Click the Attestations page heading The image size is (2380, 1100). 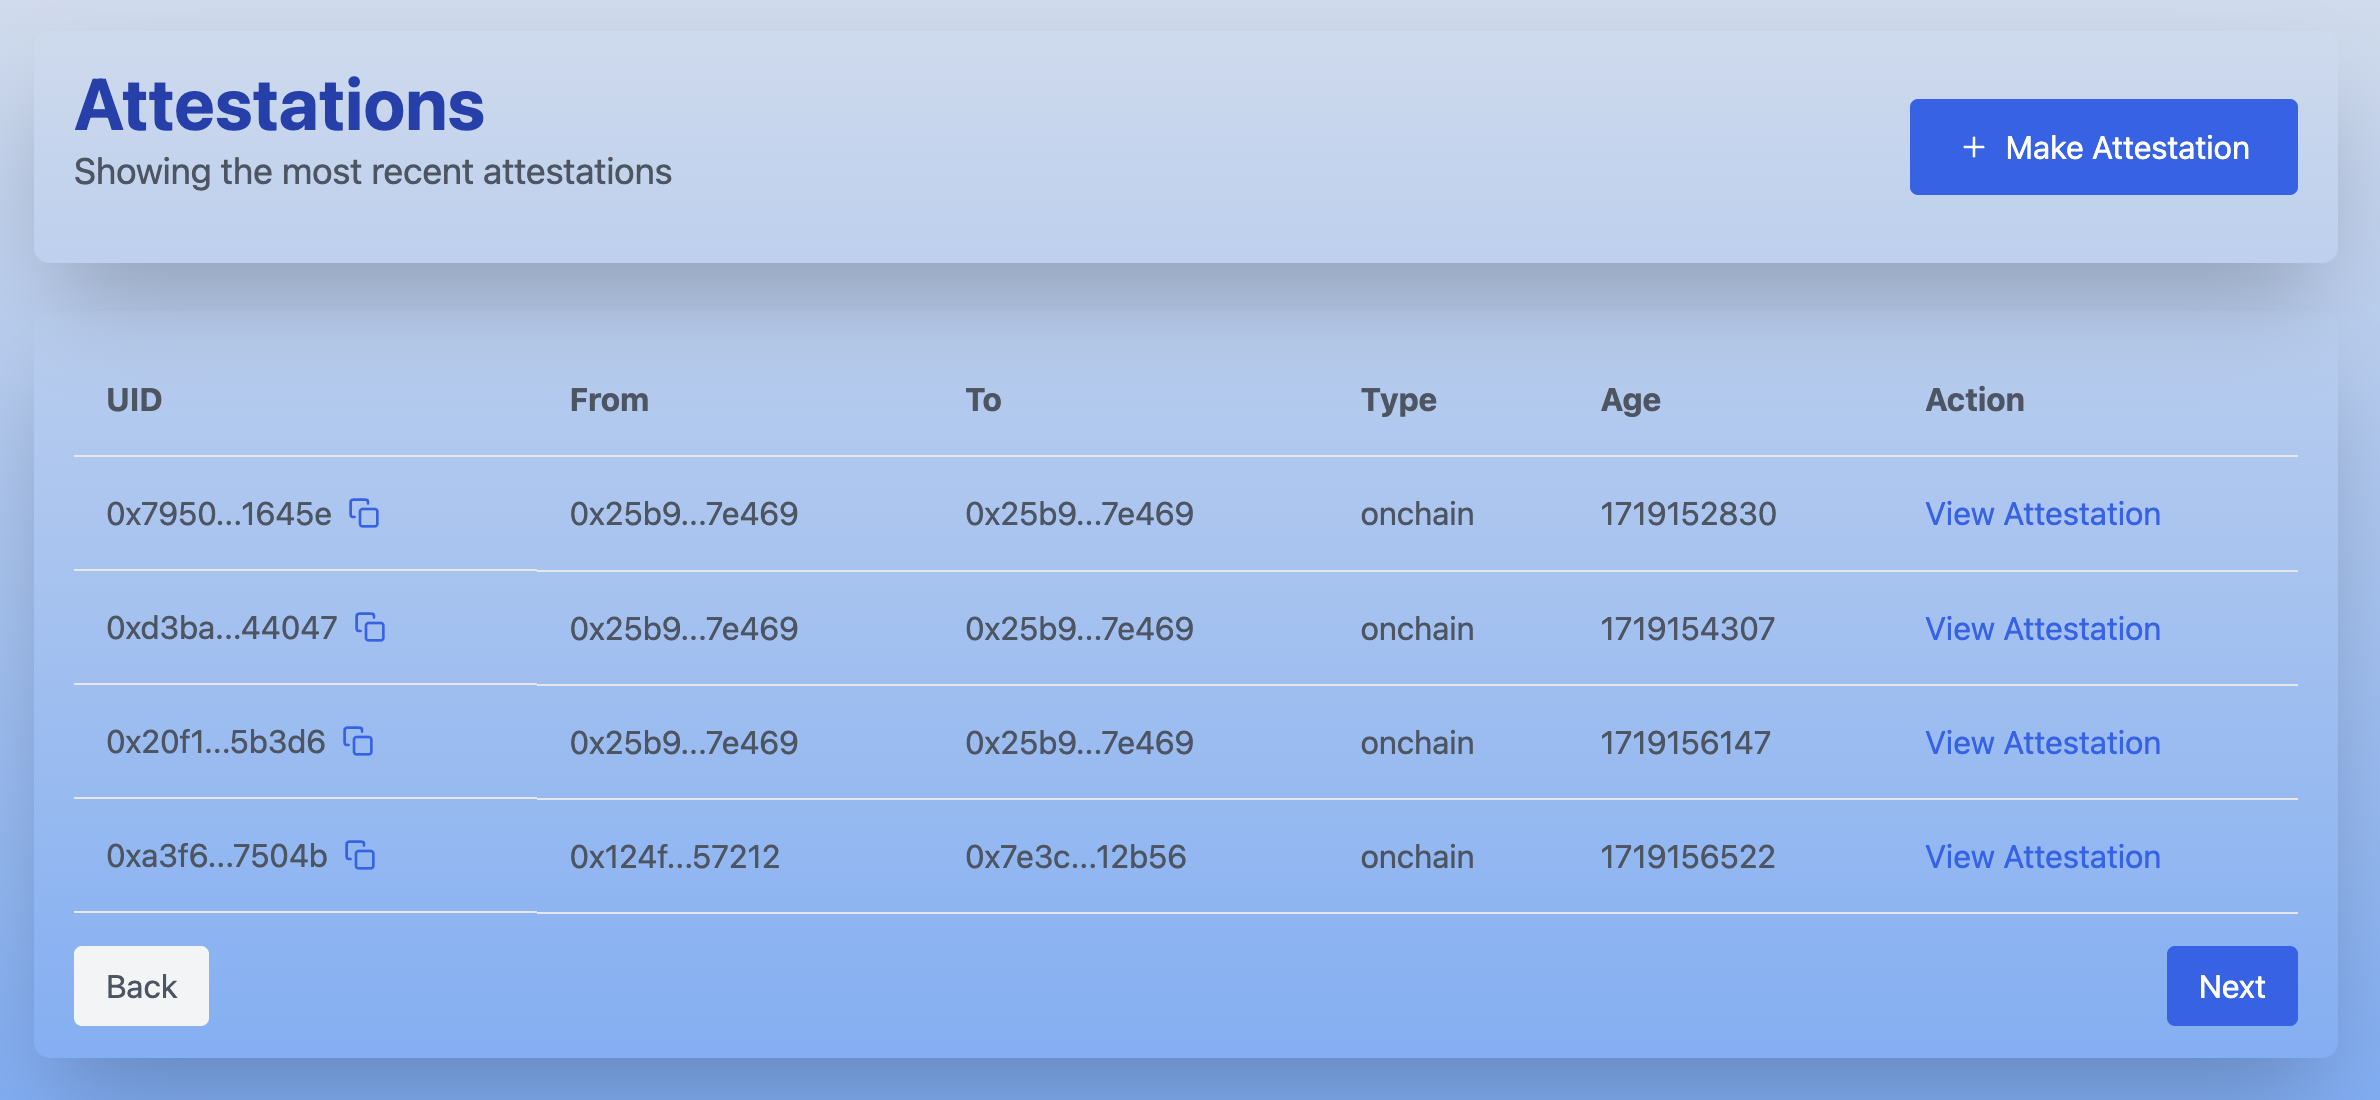click(x=280, y=106)
